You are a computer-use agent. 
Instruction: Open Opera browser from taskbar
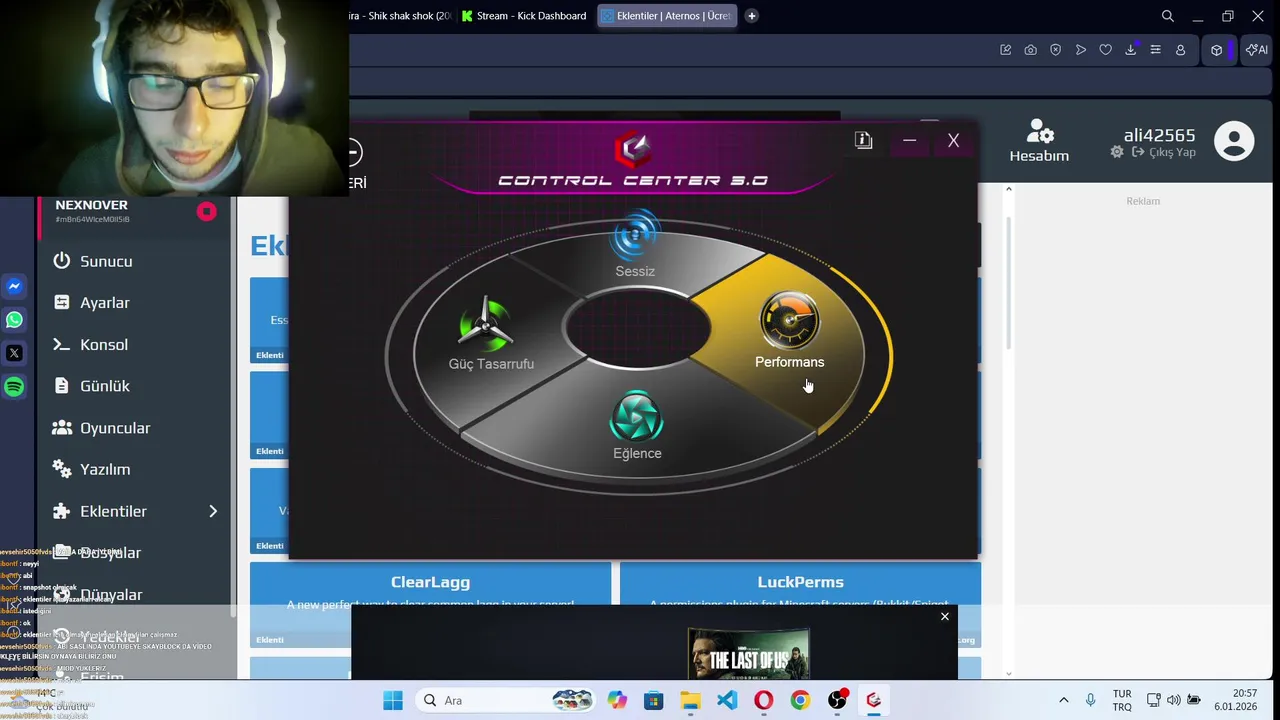(x=763, y=700)
